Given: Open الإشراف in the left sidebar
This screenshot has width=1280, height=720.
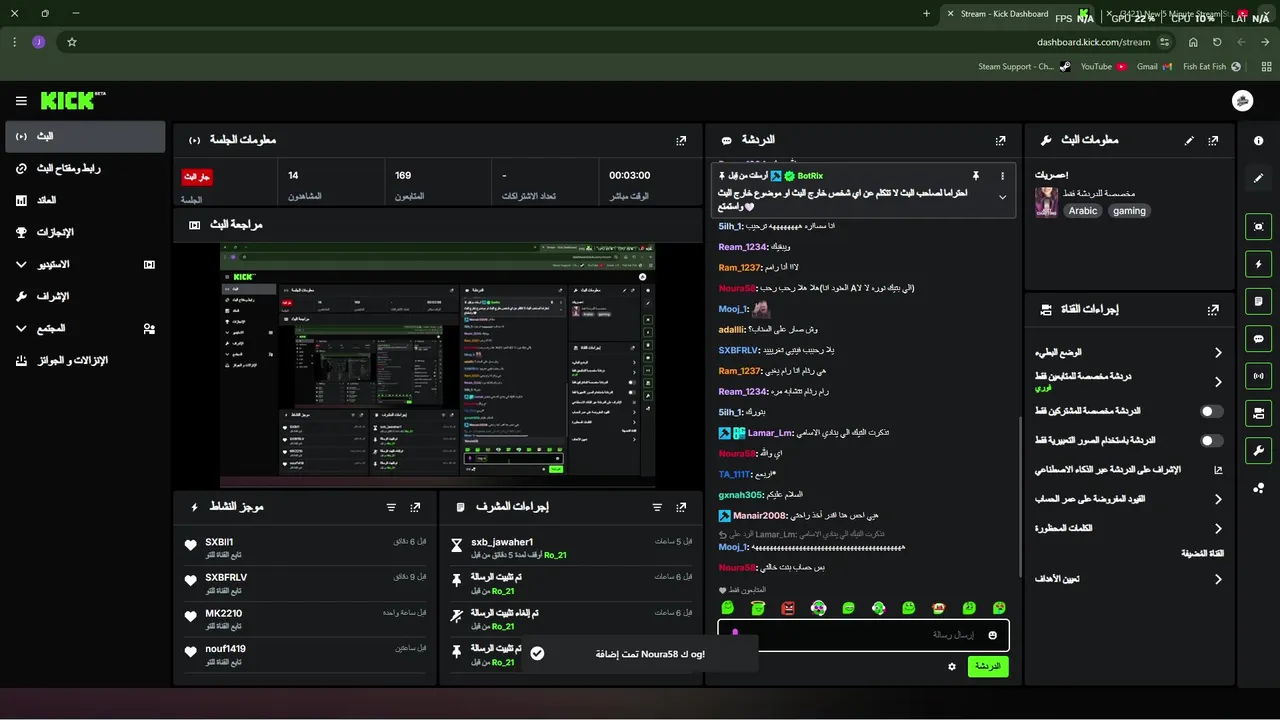Looking at the screenshot, I should (x=85, y=296).
